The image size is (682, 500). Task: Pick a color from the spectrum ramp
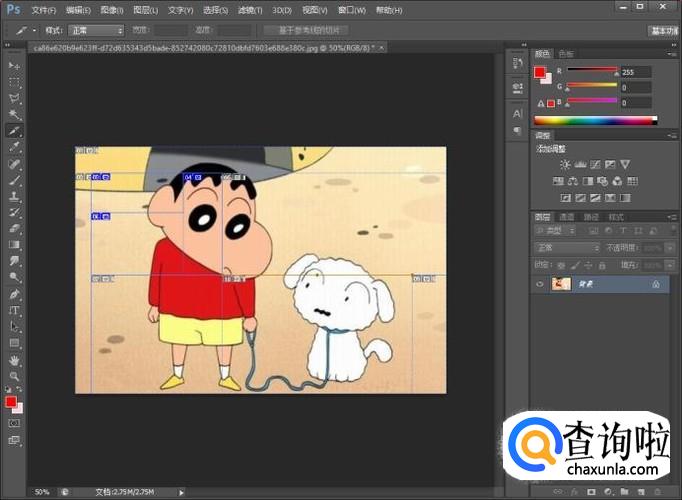click(x=595, y=120)
